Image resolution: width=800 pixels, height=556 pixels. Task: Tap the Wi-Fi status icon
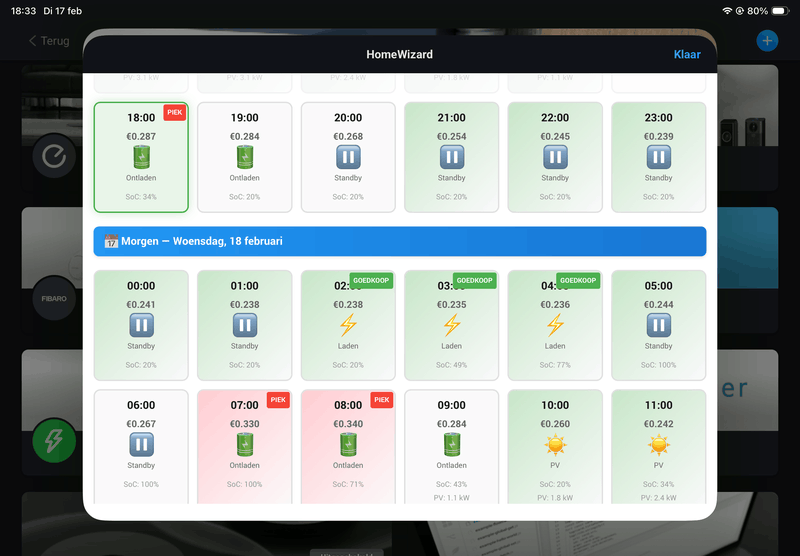tap(727, 11)
